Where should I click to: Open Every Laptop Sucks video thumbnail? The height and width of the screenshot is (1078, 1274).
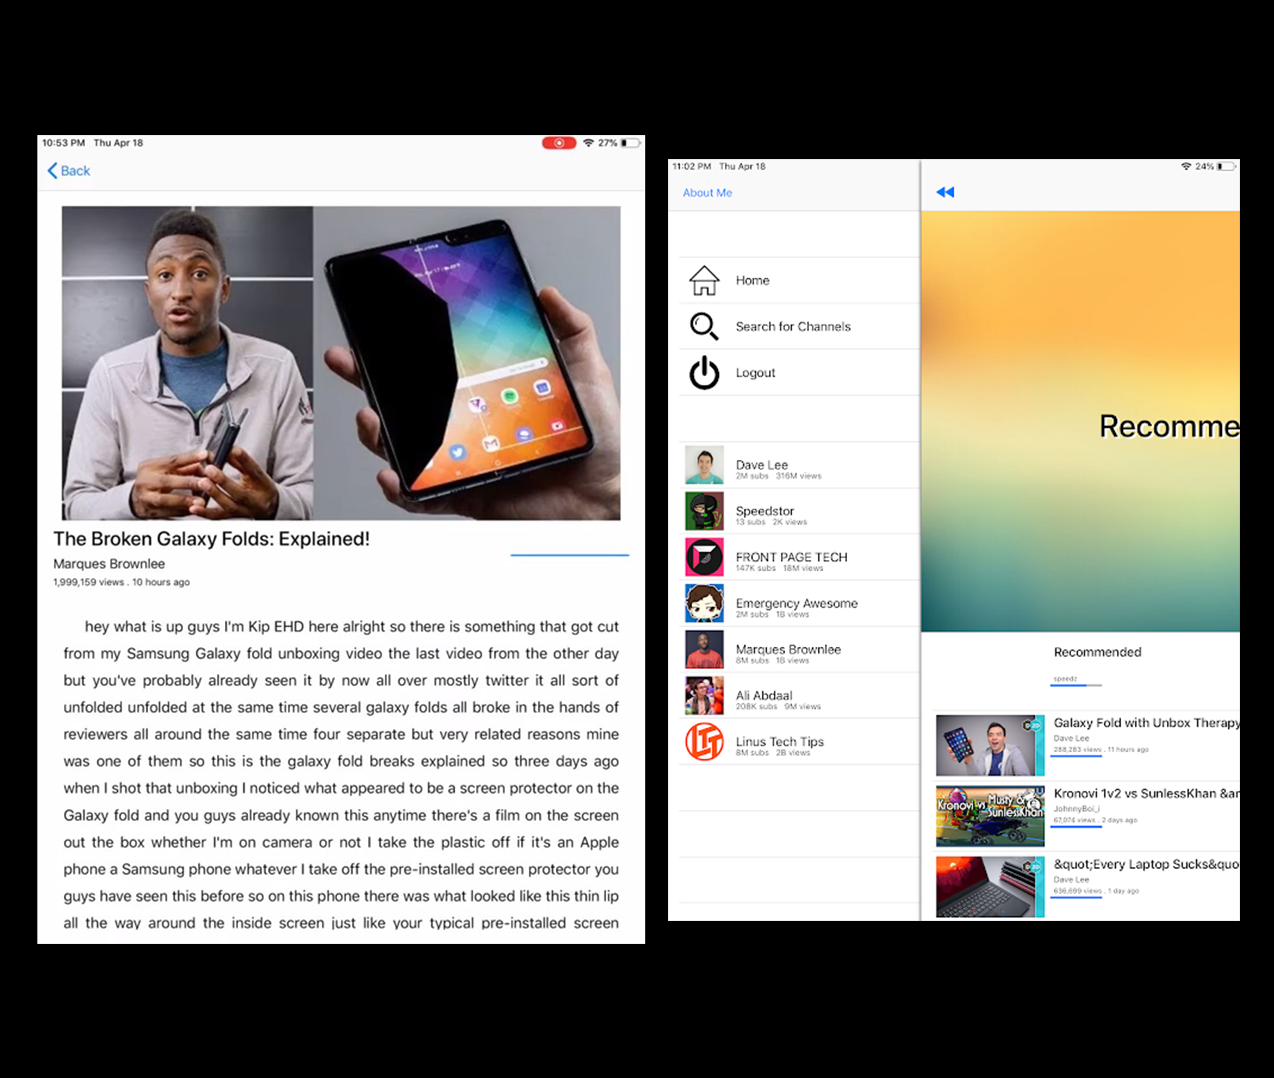tap(990, 887)
